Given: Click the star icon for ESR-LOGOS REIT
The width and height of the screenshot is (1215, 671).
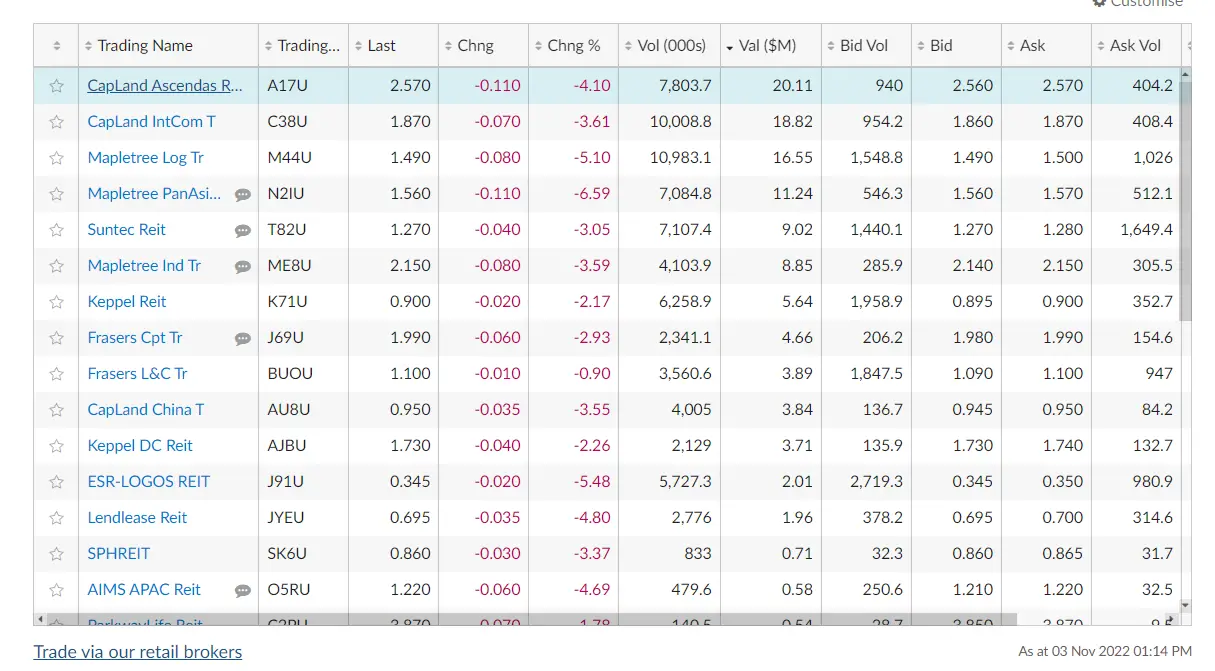Looking at the screenshot, I should [x=56, y=482].
